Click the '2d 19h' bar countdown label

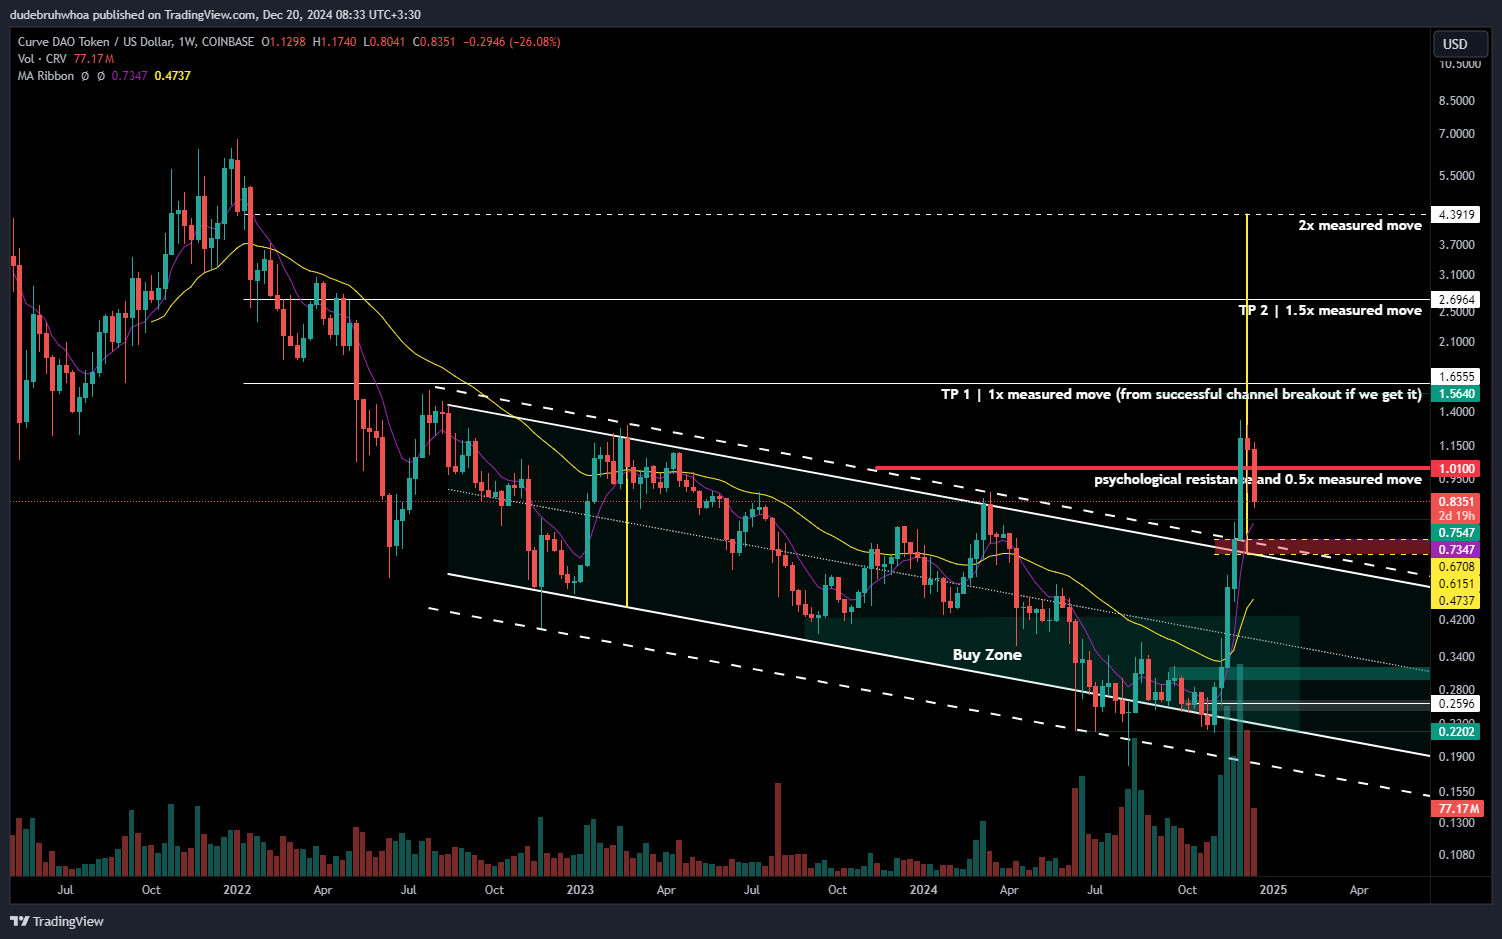[1456, 516]
